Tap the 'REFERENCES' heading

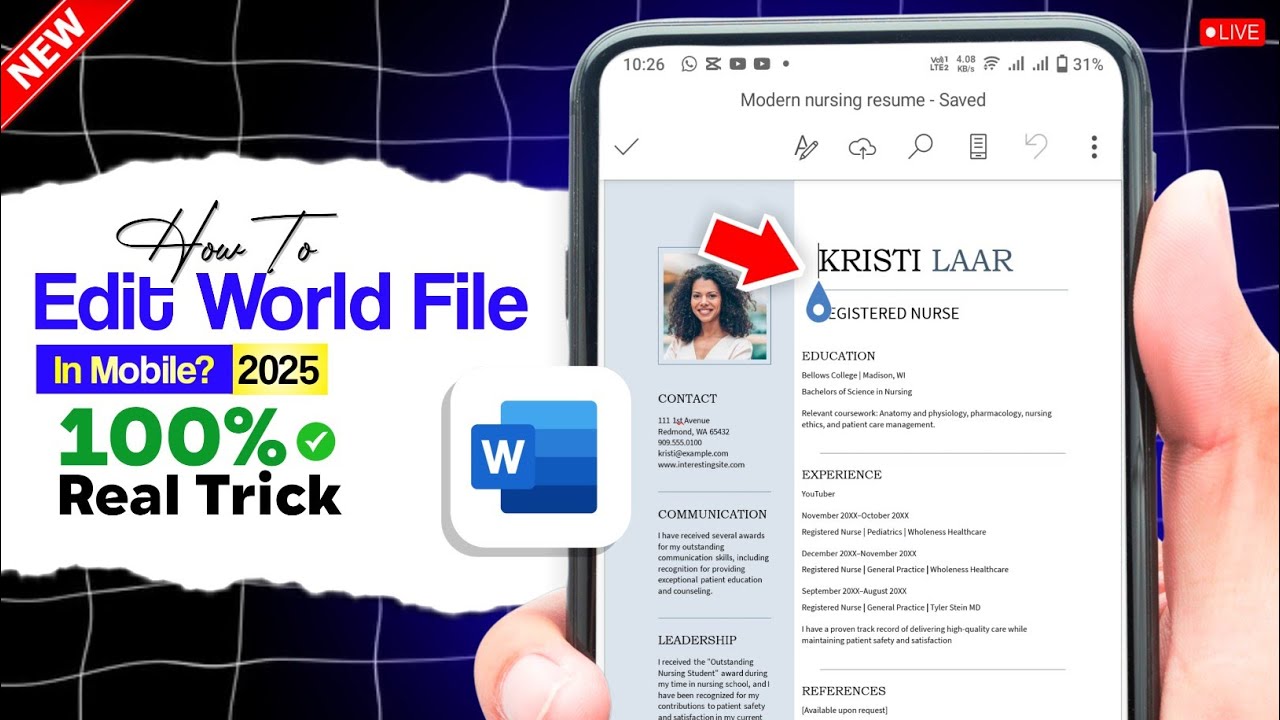(x=843, y=691)
